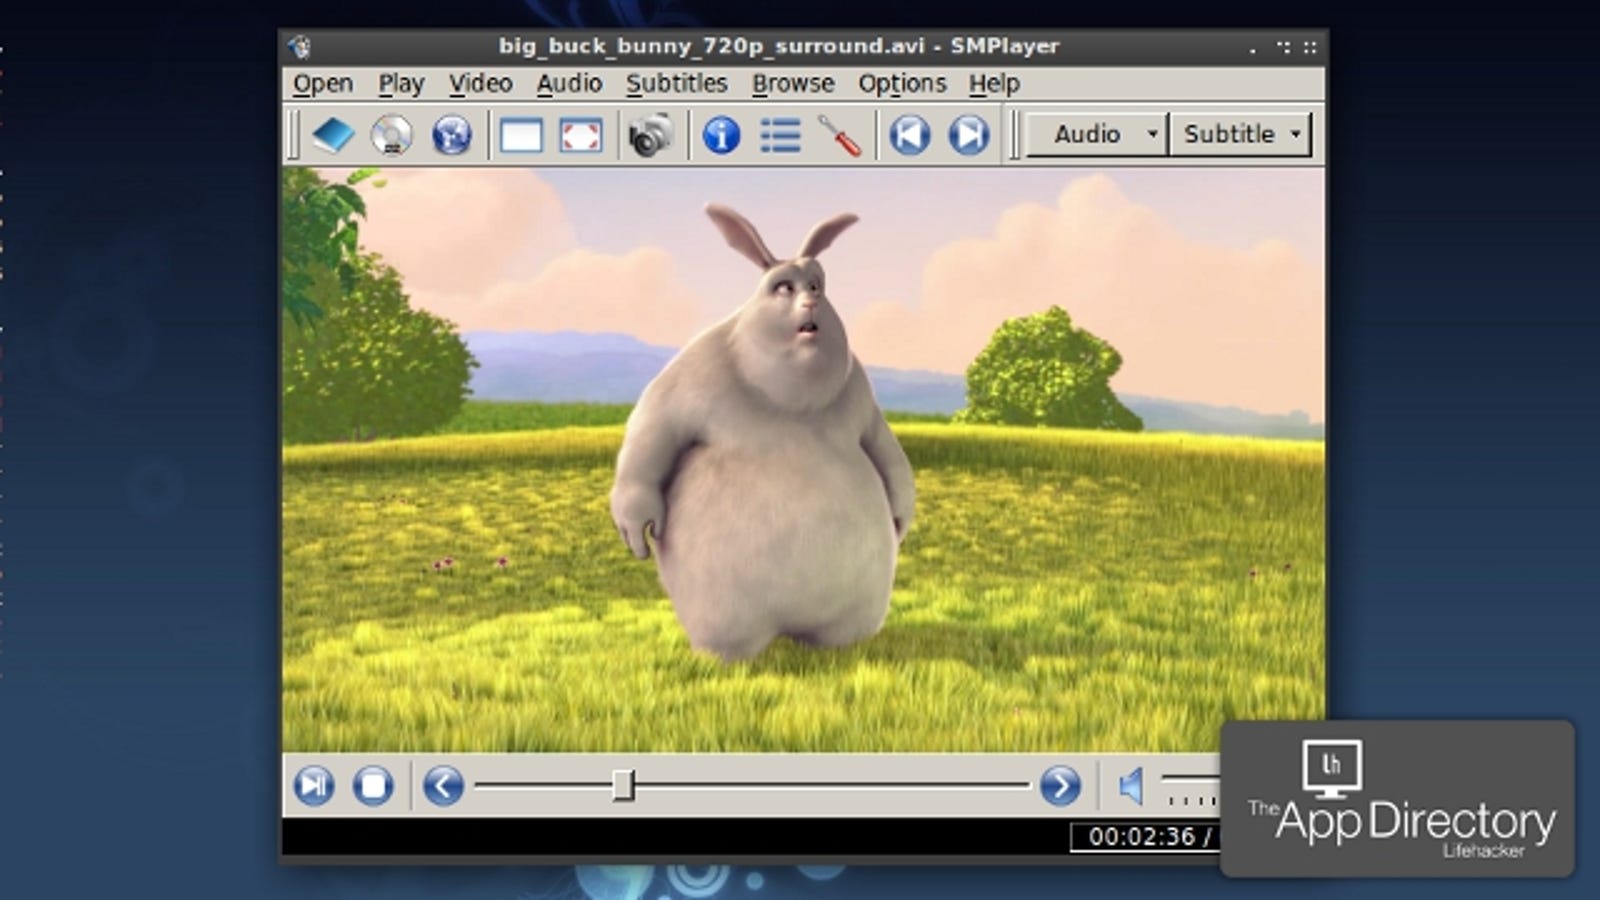
Task: Click the volume slider track
Action: 1189,779
